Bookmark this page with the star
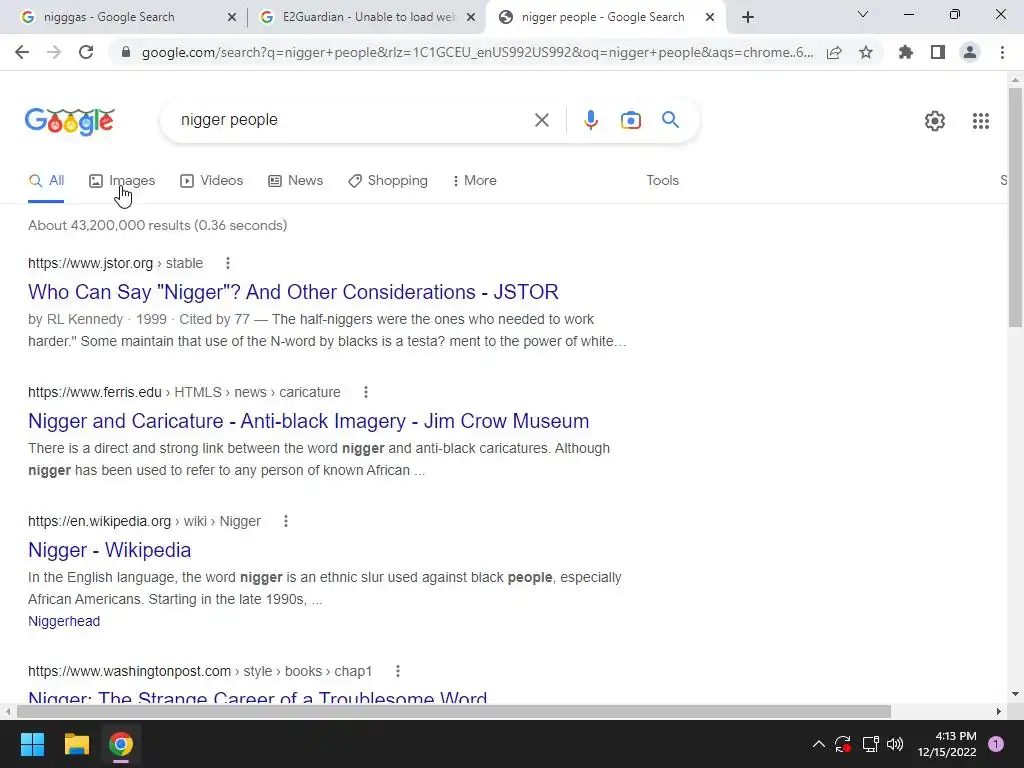The width and height of the screenshot is (1024, 768). point(866,52)
